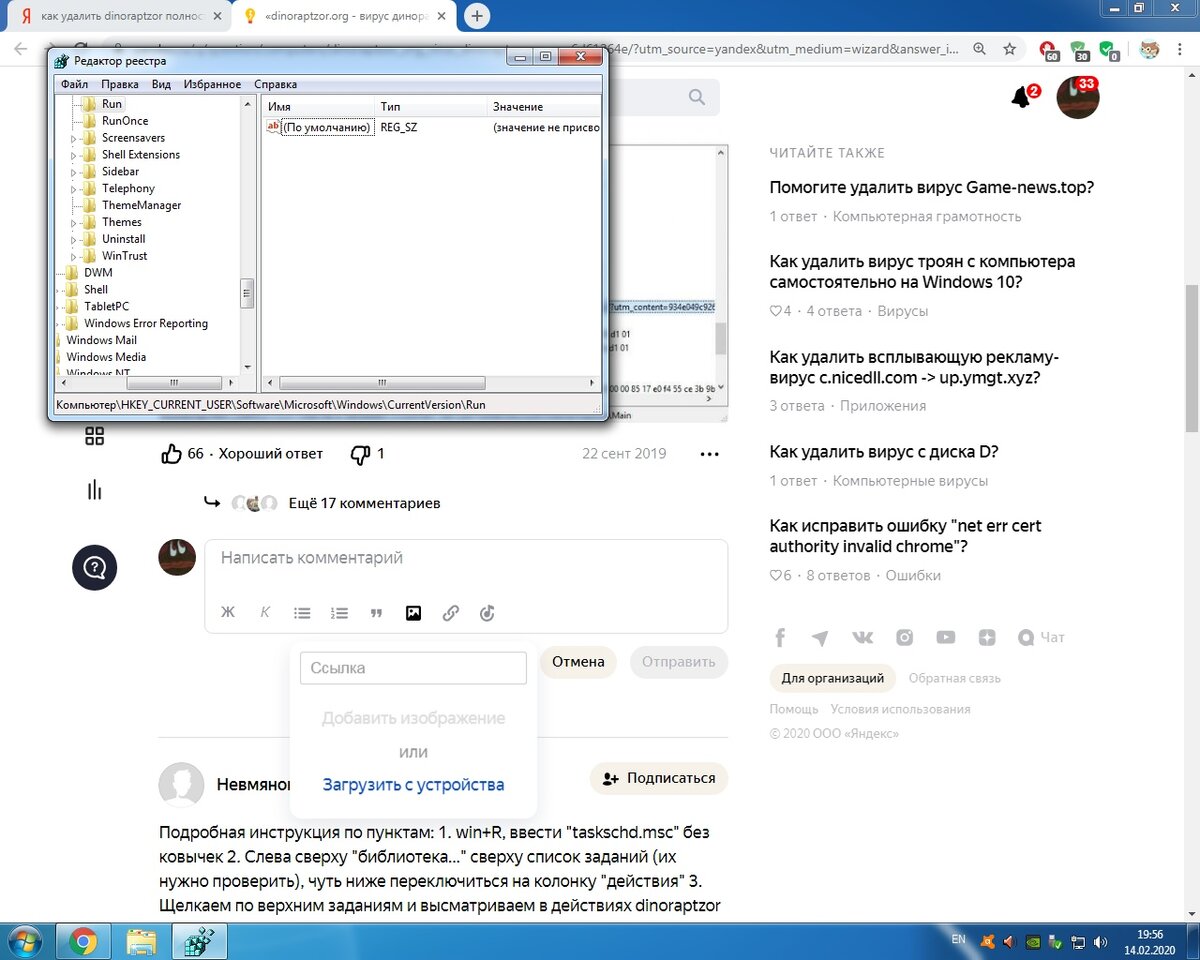Click the thumbs-up like icon
Screen dimensions: 1200x960
click(171, 454)
